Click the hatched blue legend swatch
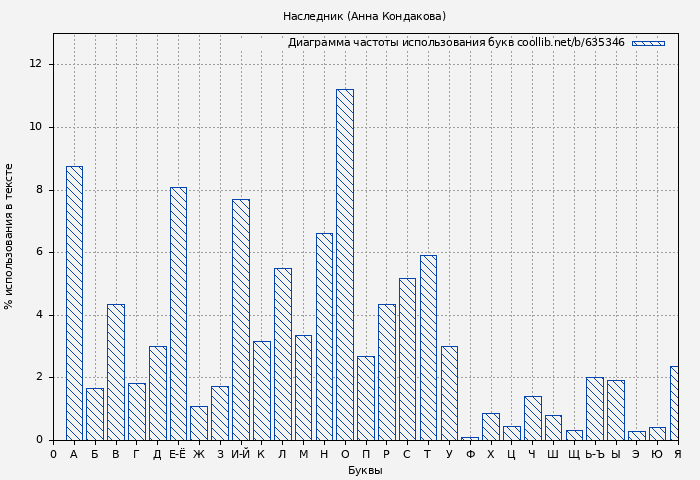This screenshot has width=700, height=480. point(648,43)
